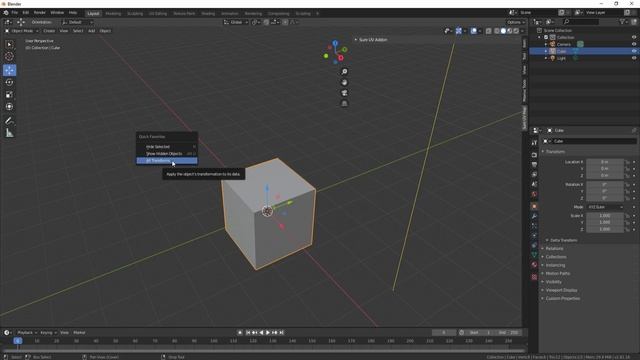This screenshot has height=360, width=640.
Task: Expand the Cube item in outliner
Action: pos(546,51)
